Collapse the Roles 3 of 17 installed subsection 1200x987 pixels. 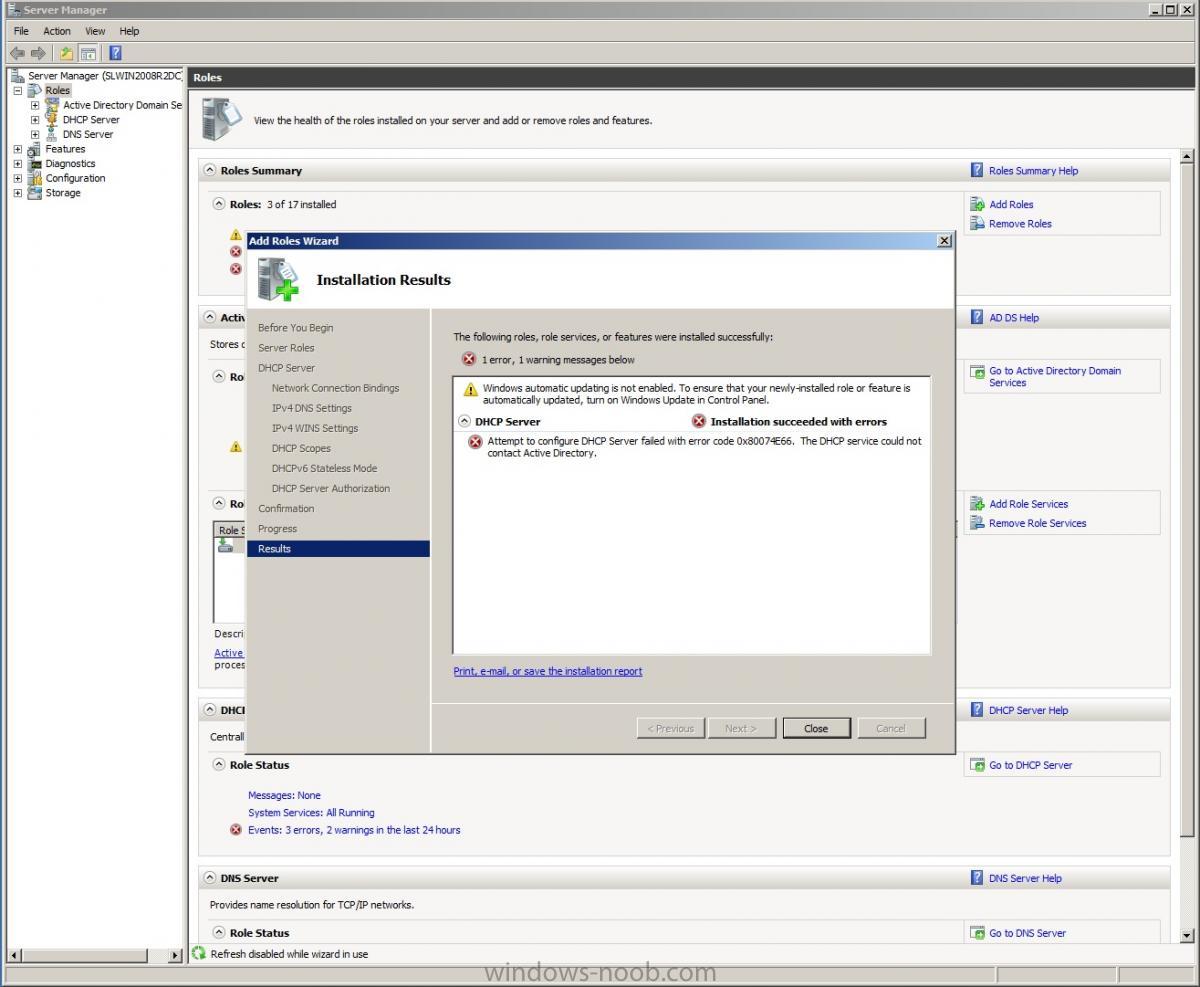(219, 204)
